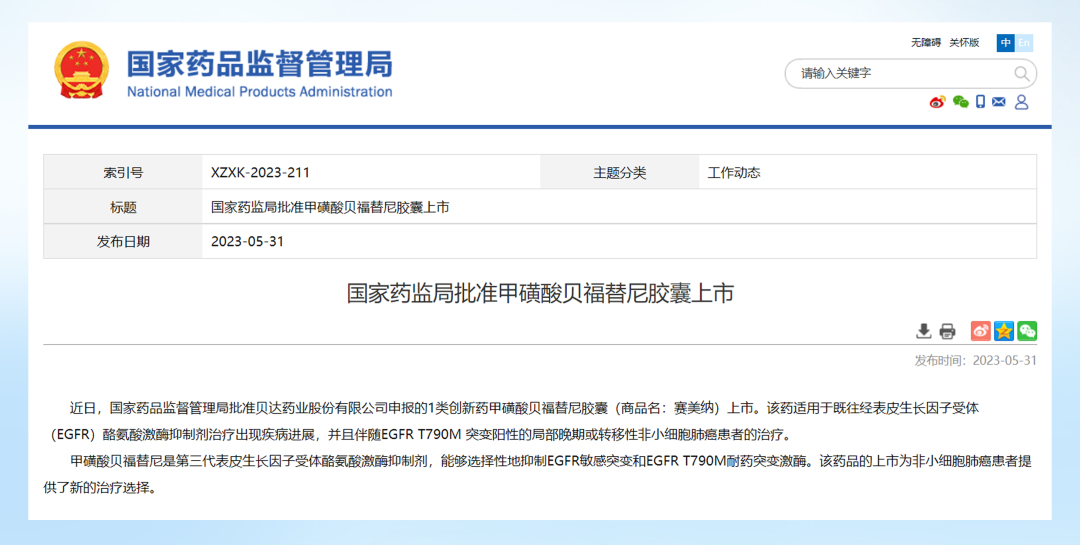Share article to Weibo via red icon

click(980, 331)
